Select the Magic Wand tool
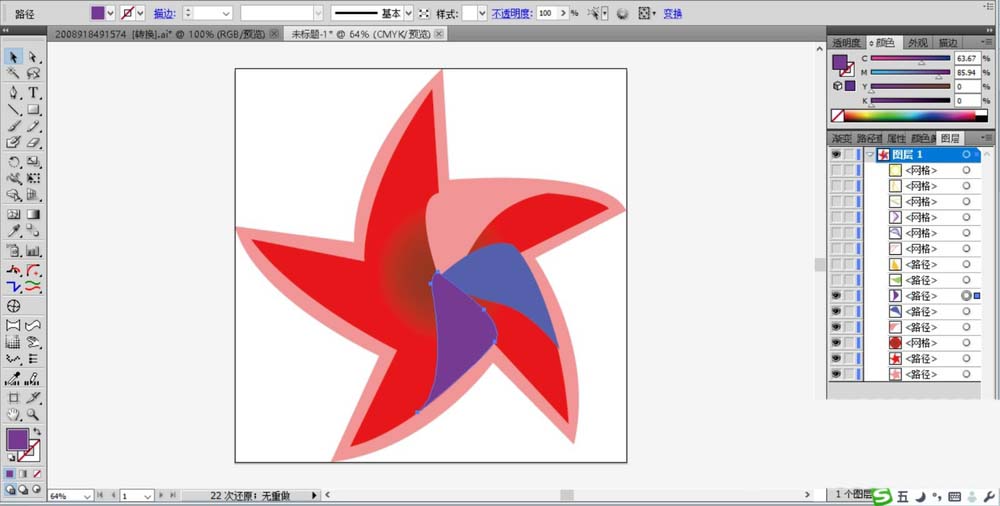Image resolution: width=1000 pixels, height=506 pixels. point(13,74)
